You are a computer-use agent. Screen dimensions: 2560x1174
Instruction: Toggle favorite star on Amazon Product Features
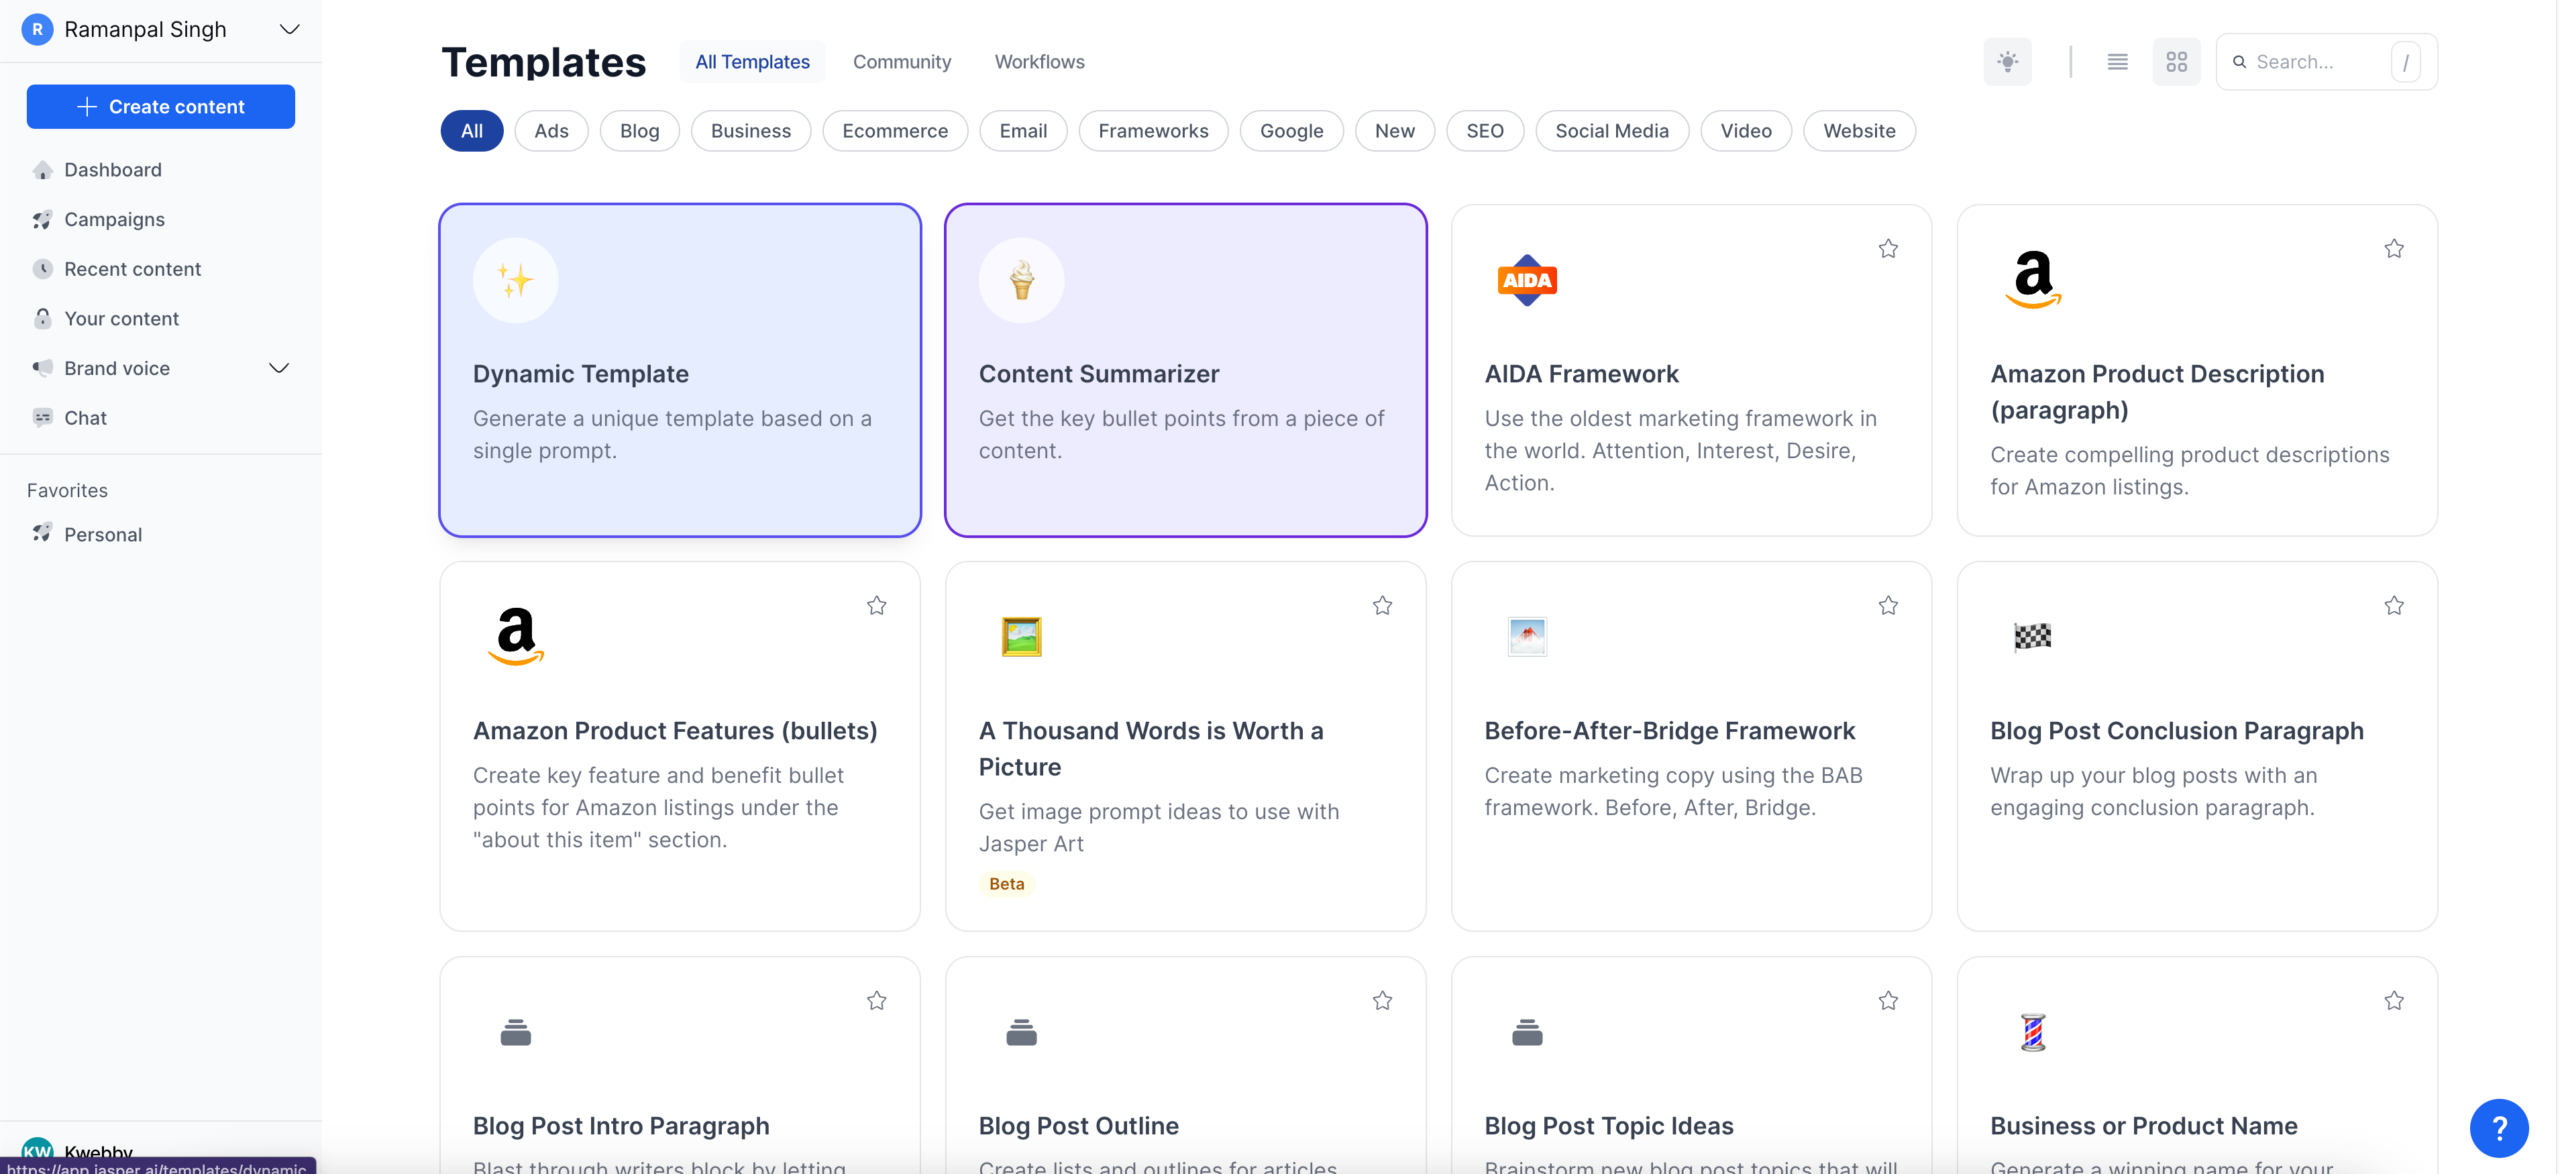tap(876, 606)
